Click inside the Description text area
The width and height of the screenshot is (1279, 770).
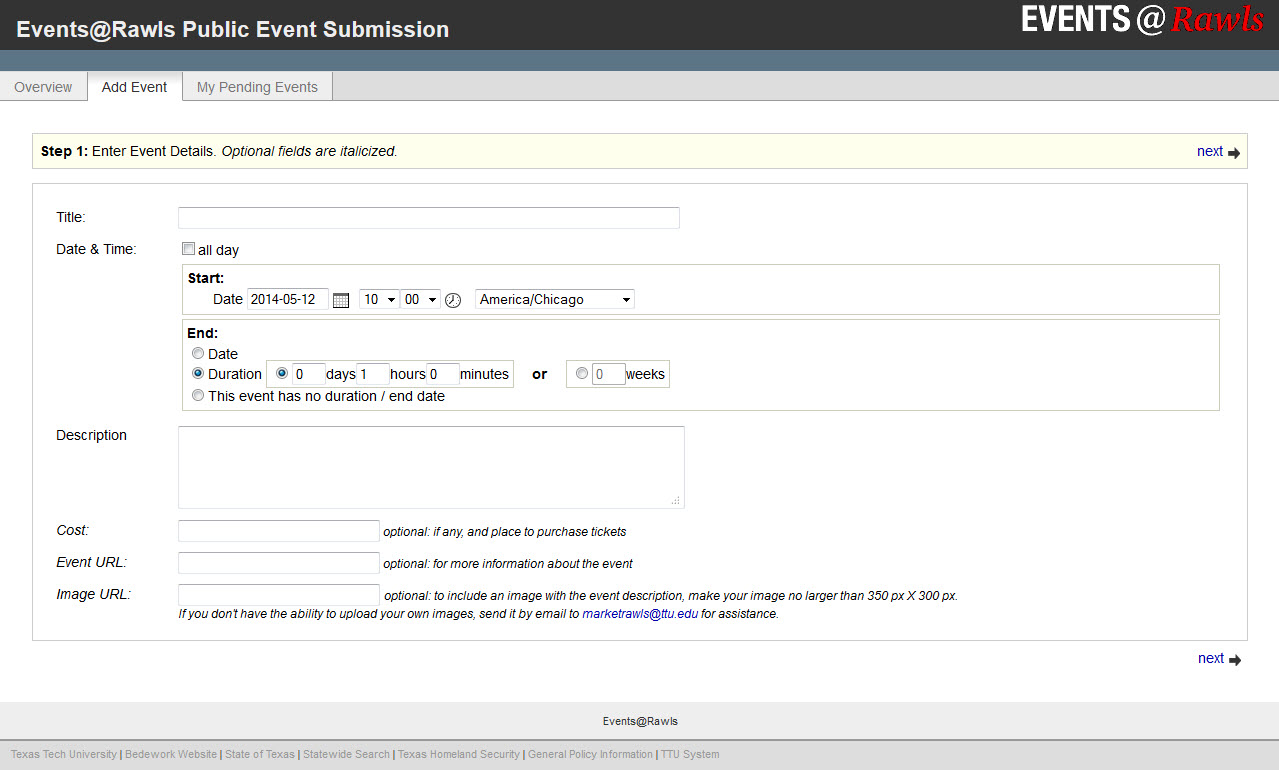pos(431,467)
